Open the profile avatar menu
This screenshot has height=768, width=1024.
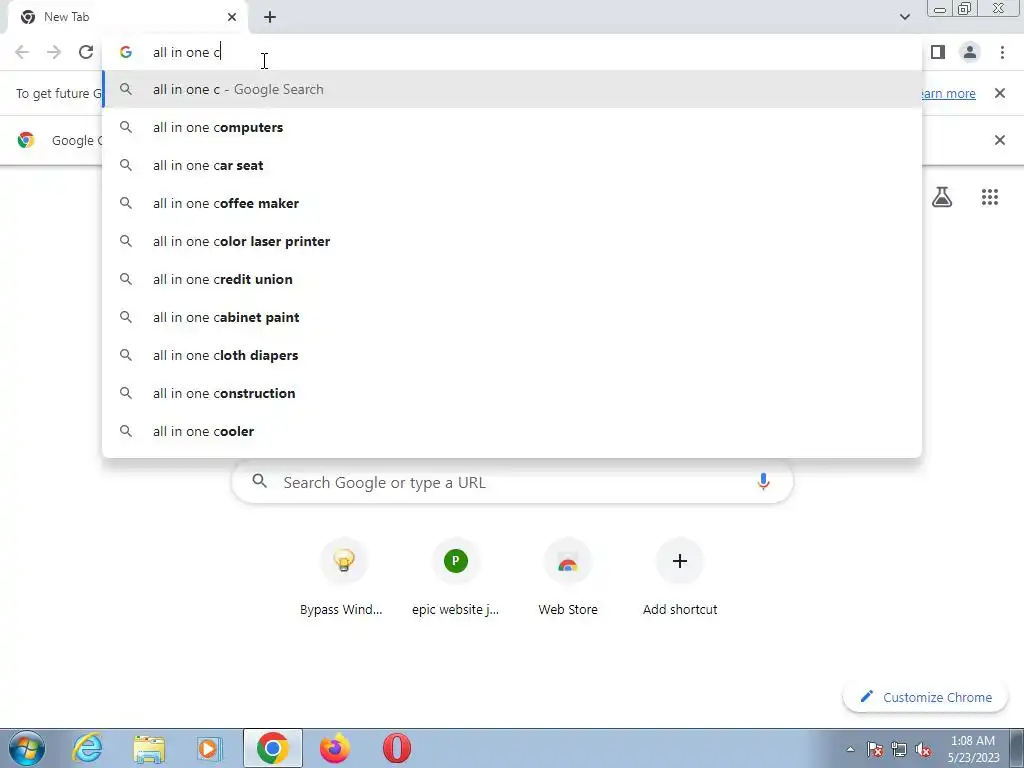pyautogui.click(x=970, y=52)
